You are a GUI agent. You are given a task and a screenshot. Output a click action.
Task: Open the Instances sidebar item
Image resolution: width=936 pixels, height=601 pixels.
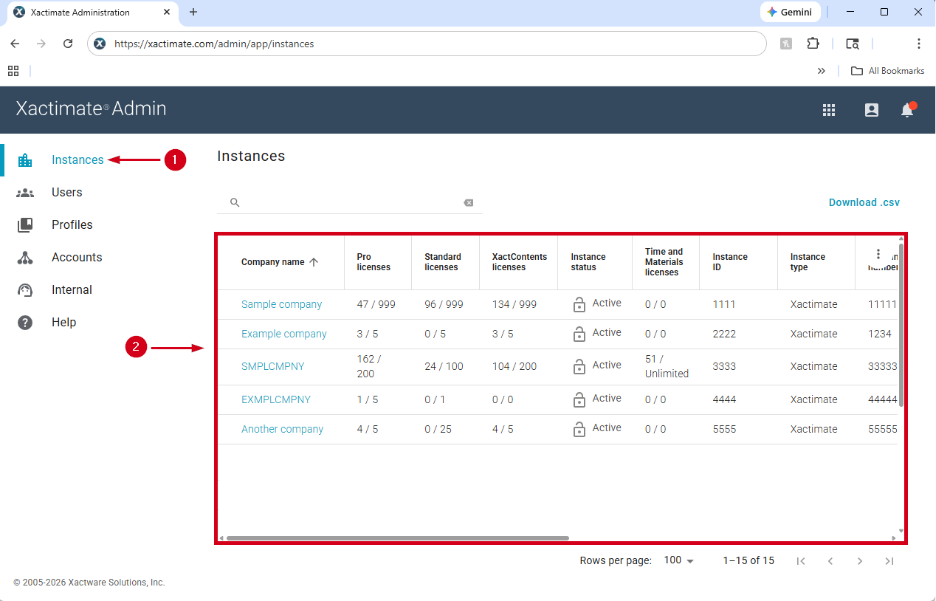77,160
